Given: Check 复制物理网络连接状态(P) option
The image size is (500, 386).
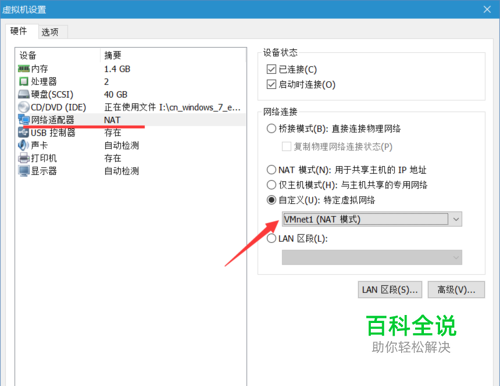Looking at the screenshot, I should [286, 147].
